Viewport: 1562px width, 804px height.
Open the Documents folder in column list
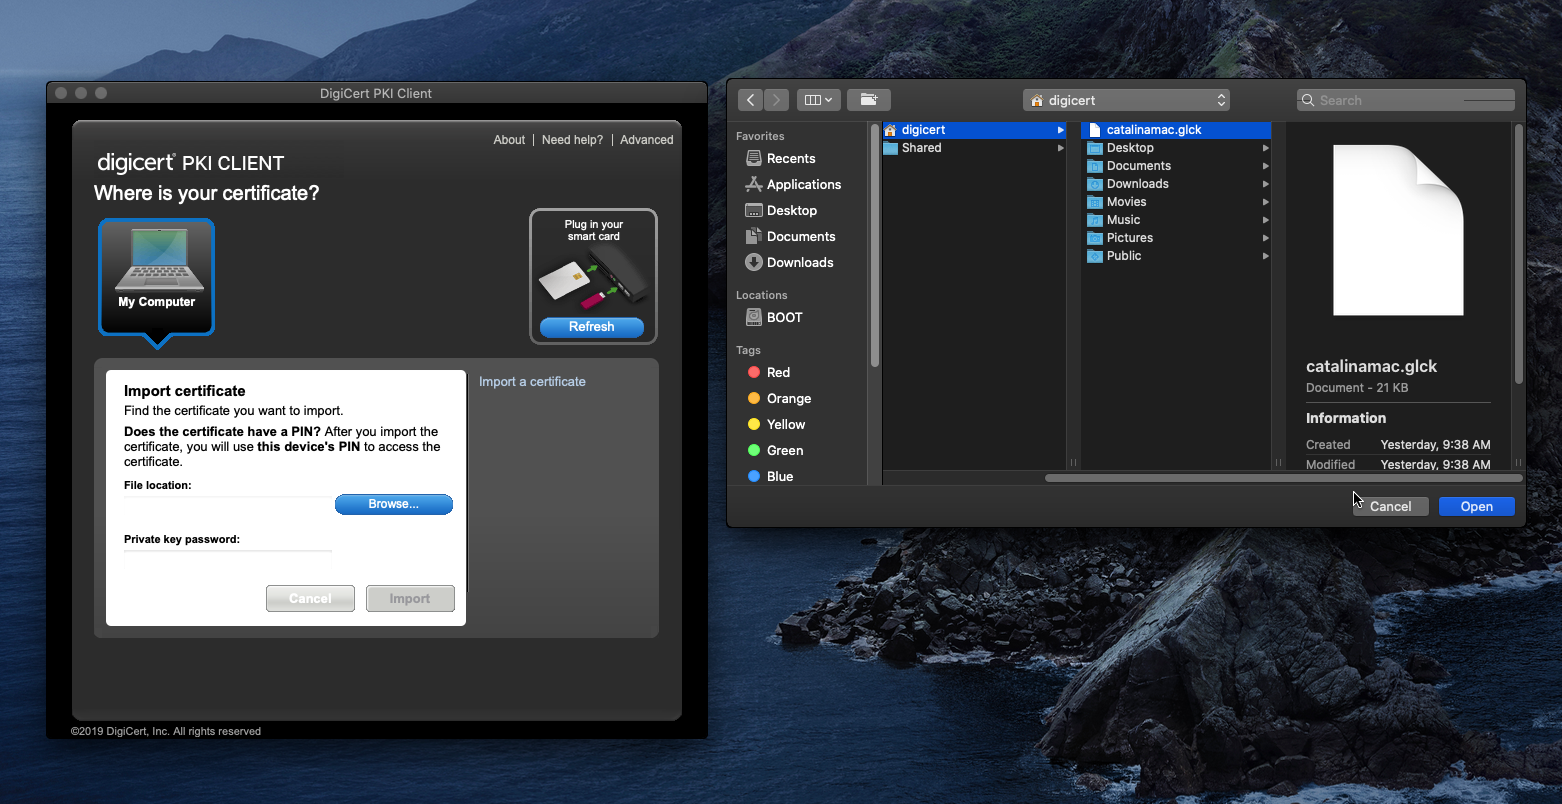pos(1176,166)
